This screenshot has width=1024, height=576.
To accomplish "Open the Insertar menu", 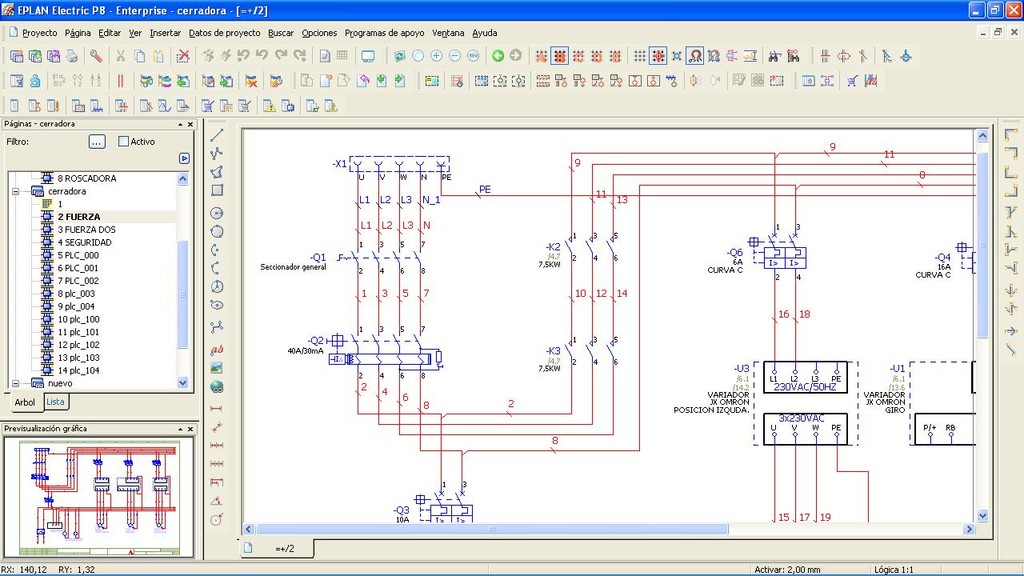I will pyautogui.click(x=165, y=32).
